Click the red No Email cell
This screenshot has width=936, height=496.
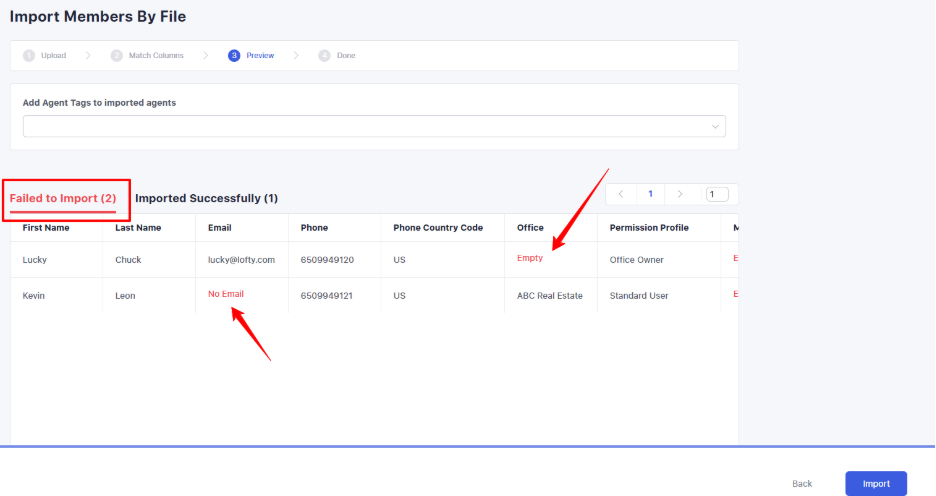click(x=225, y=294)
